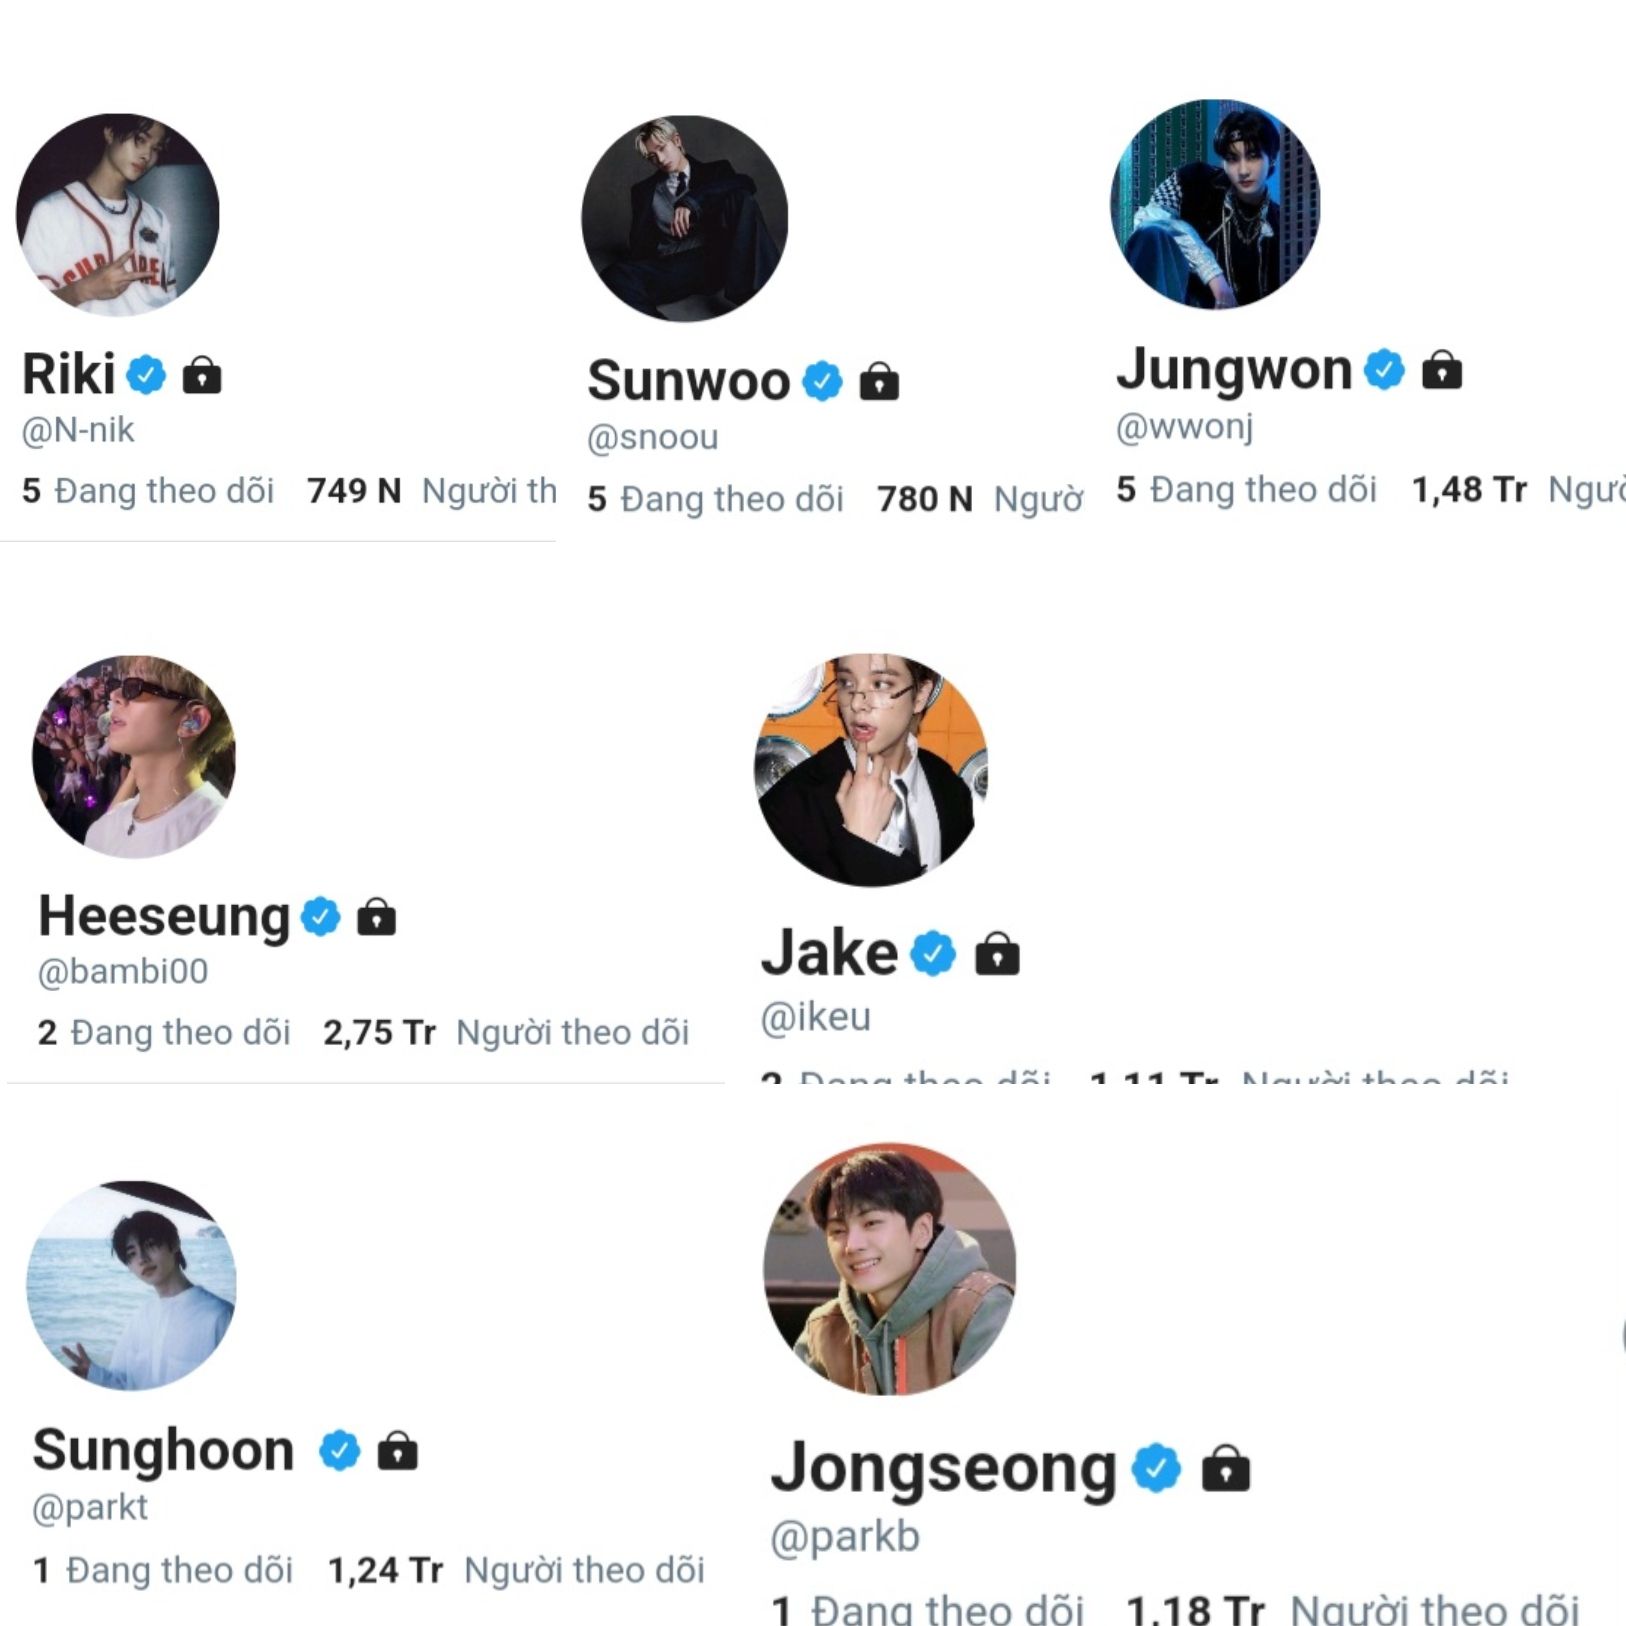Click the padlock icon beside Heeseung's name
This screenshot has width=1626, height=1626.
377,916
